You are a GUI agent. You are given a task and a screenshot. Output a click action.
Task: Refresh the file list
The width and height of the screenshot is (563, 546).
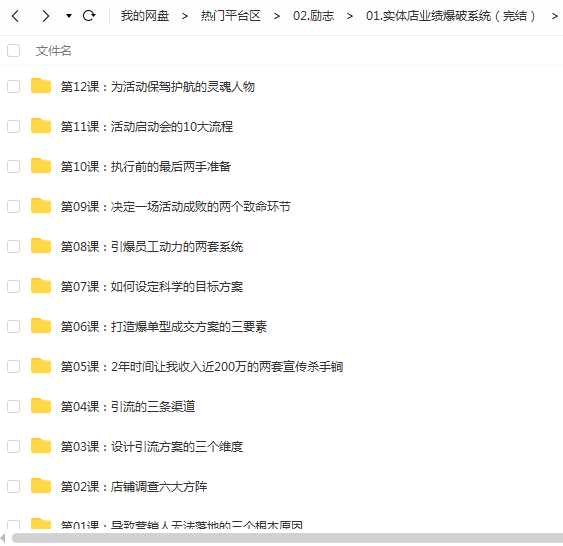coord(89,15)
